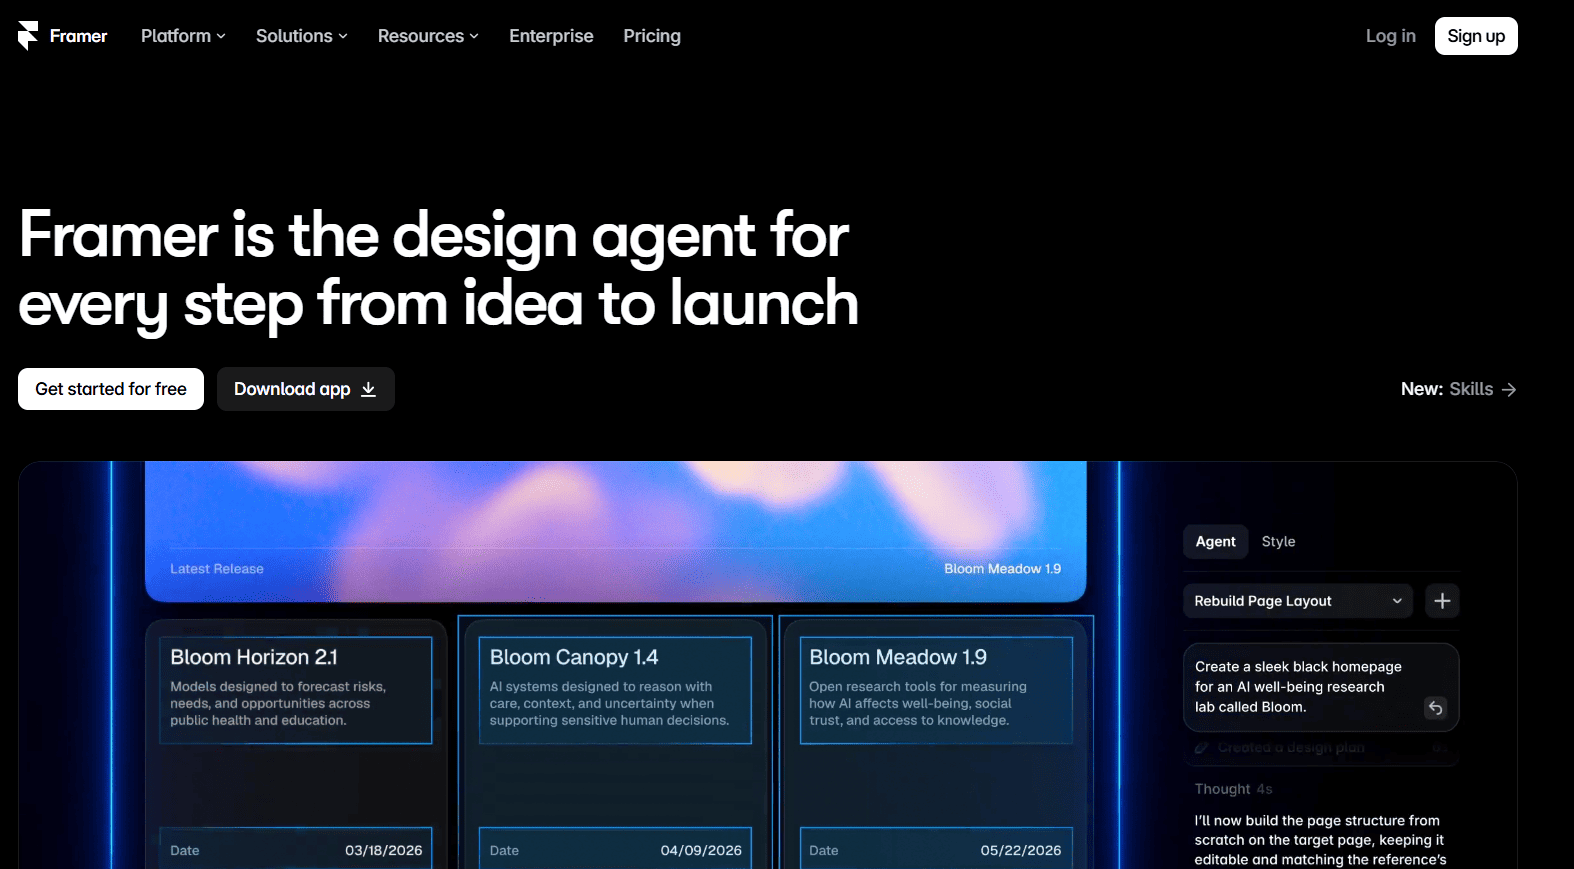Click the Framer brand name
The image size is (1574, 869).
79,36
